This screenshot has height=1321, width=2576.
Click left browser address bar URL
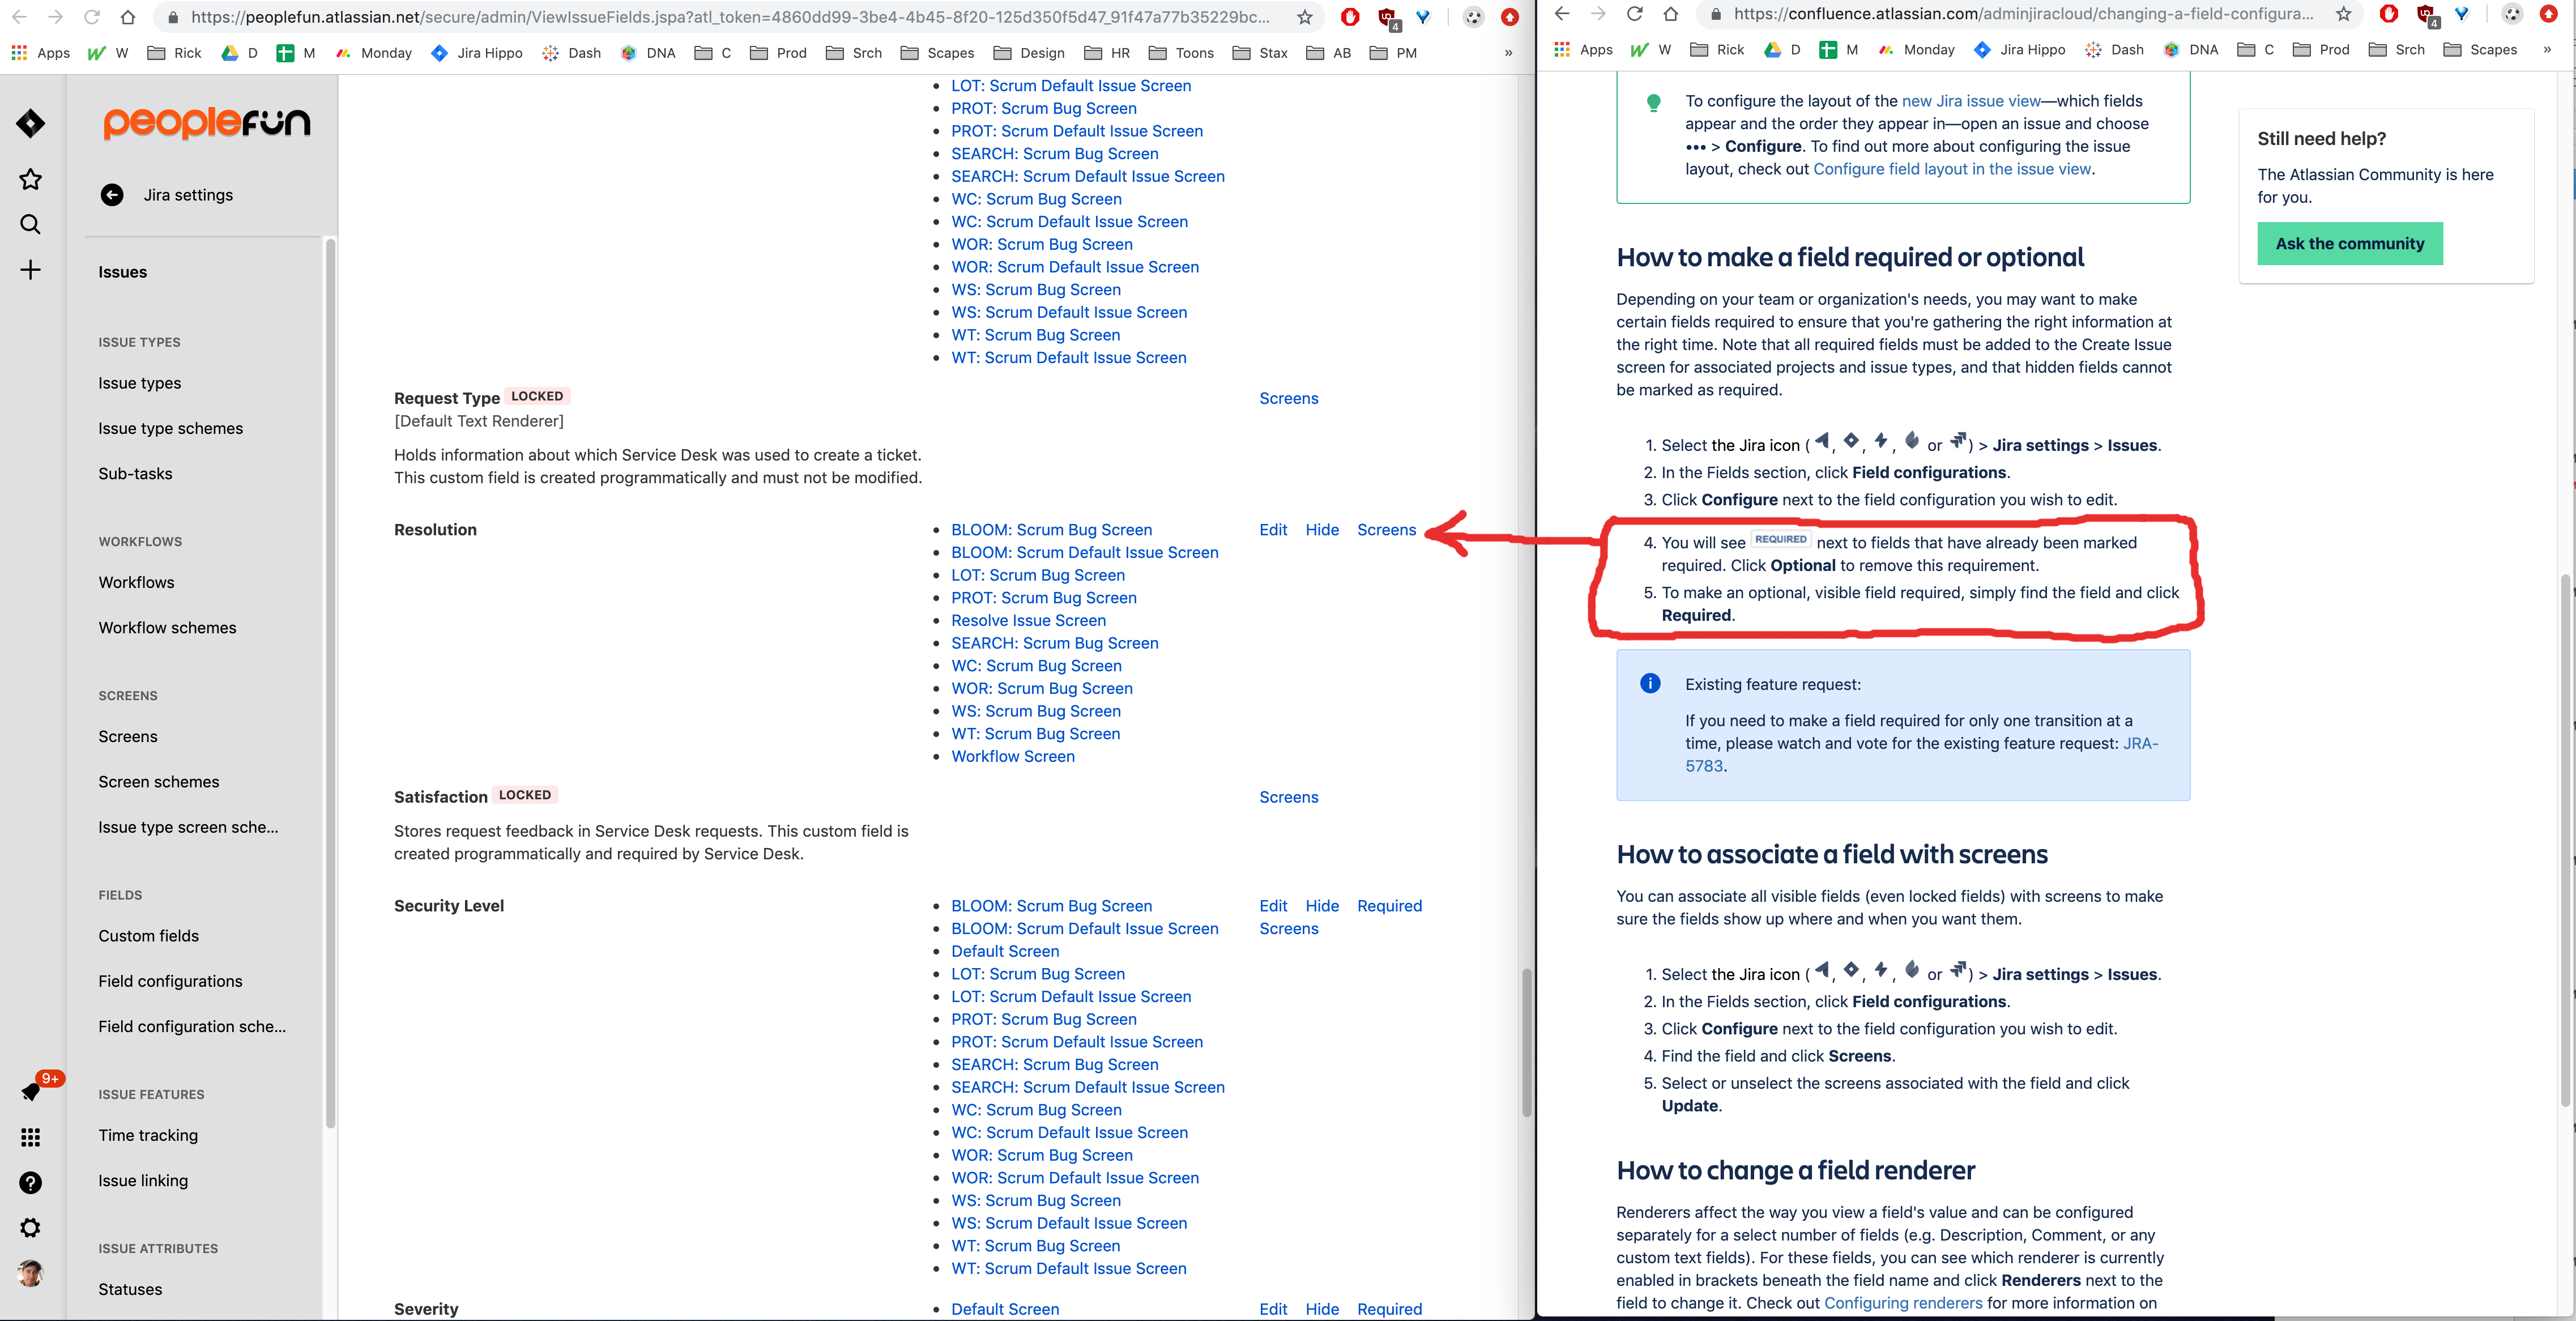point(730,17)
